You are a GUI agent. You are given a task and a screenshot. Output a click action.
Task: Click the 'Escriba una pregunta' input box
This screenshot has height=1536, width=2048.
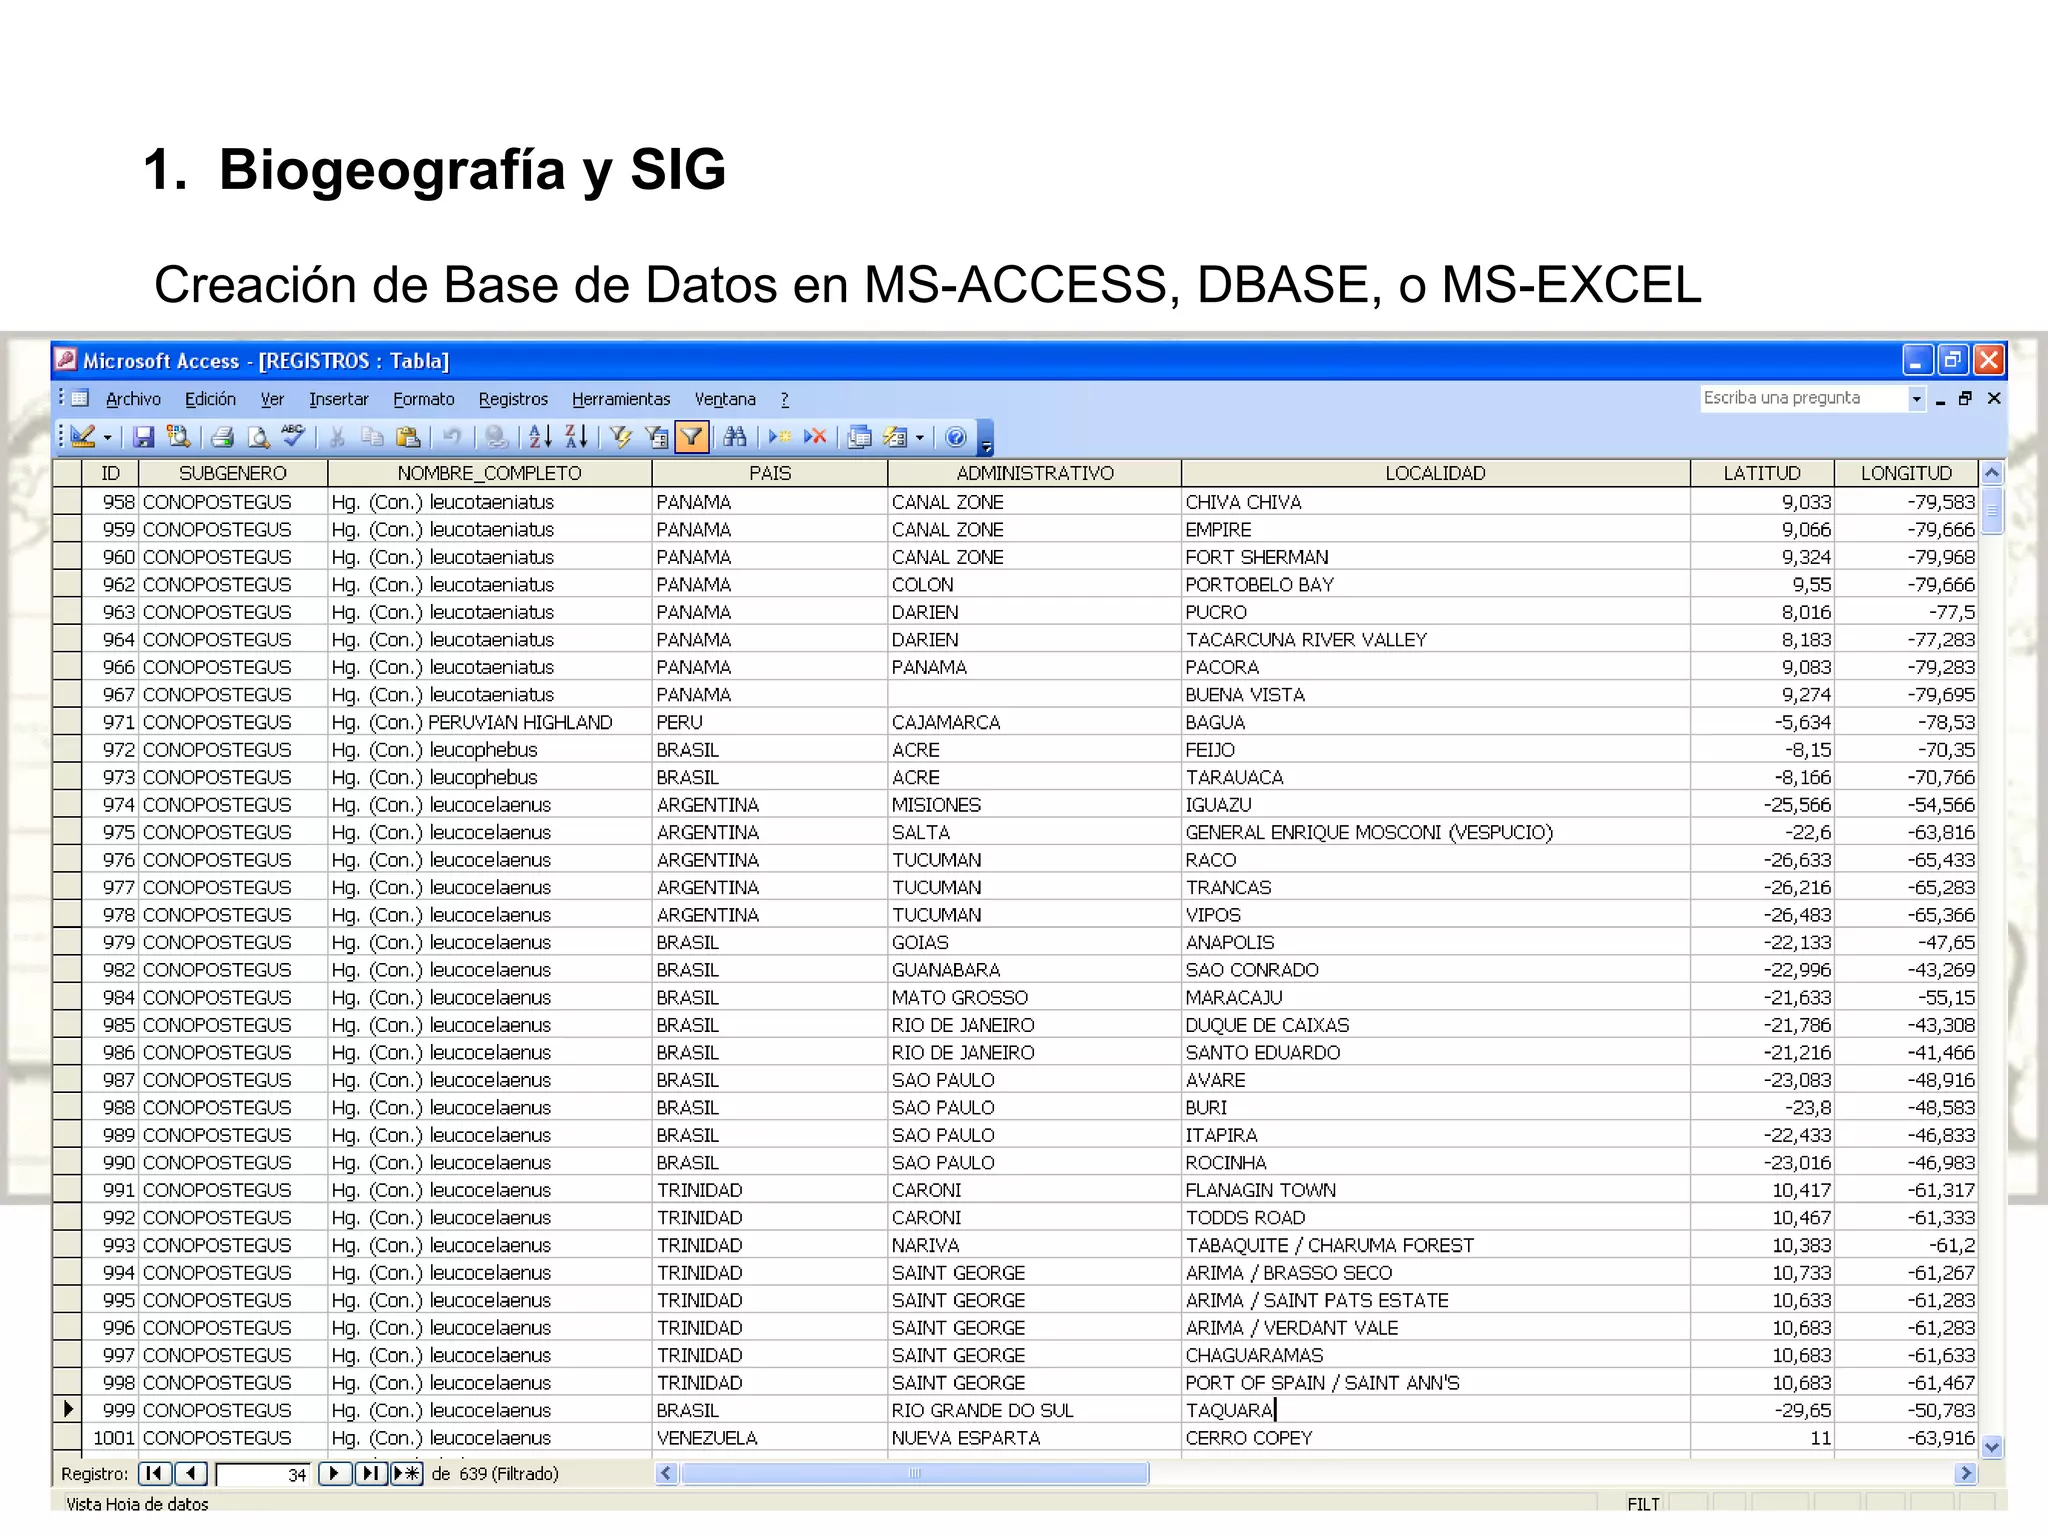[1803, 398]
